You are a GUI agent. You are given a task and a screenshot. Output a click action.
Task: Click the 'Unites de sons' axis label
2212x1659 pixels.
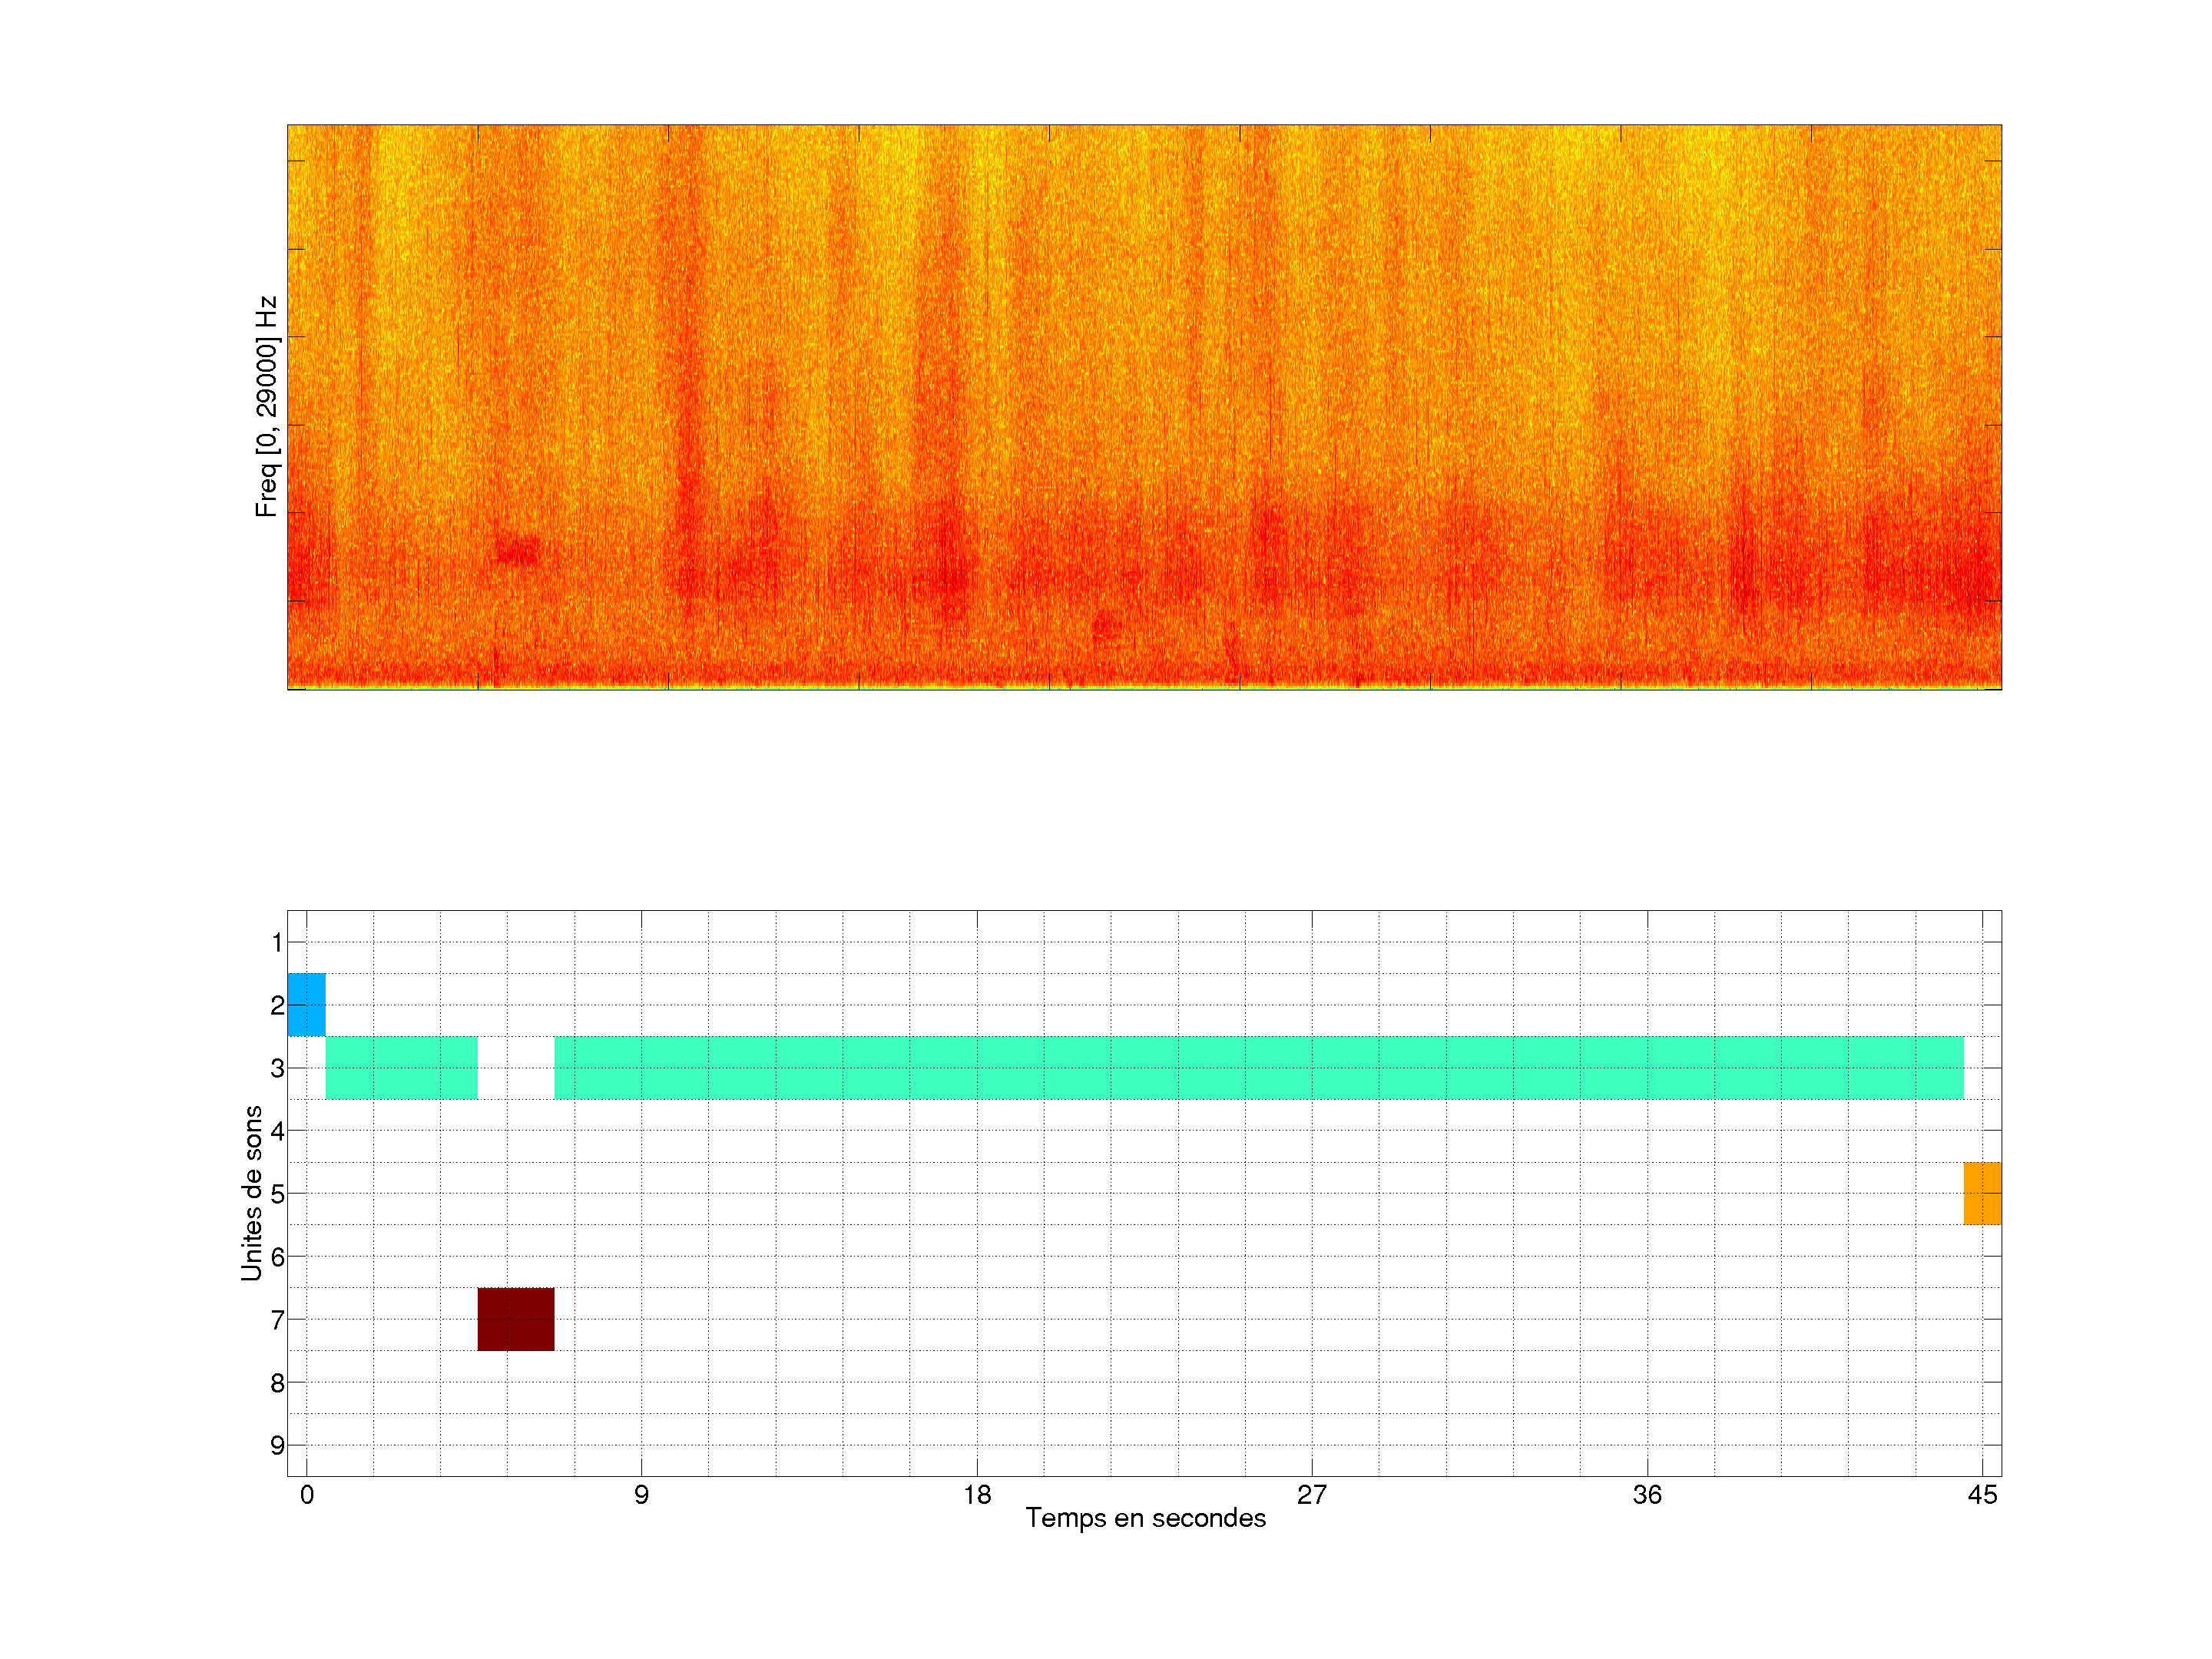click(251, 1192)
